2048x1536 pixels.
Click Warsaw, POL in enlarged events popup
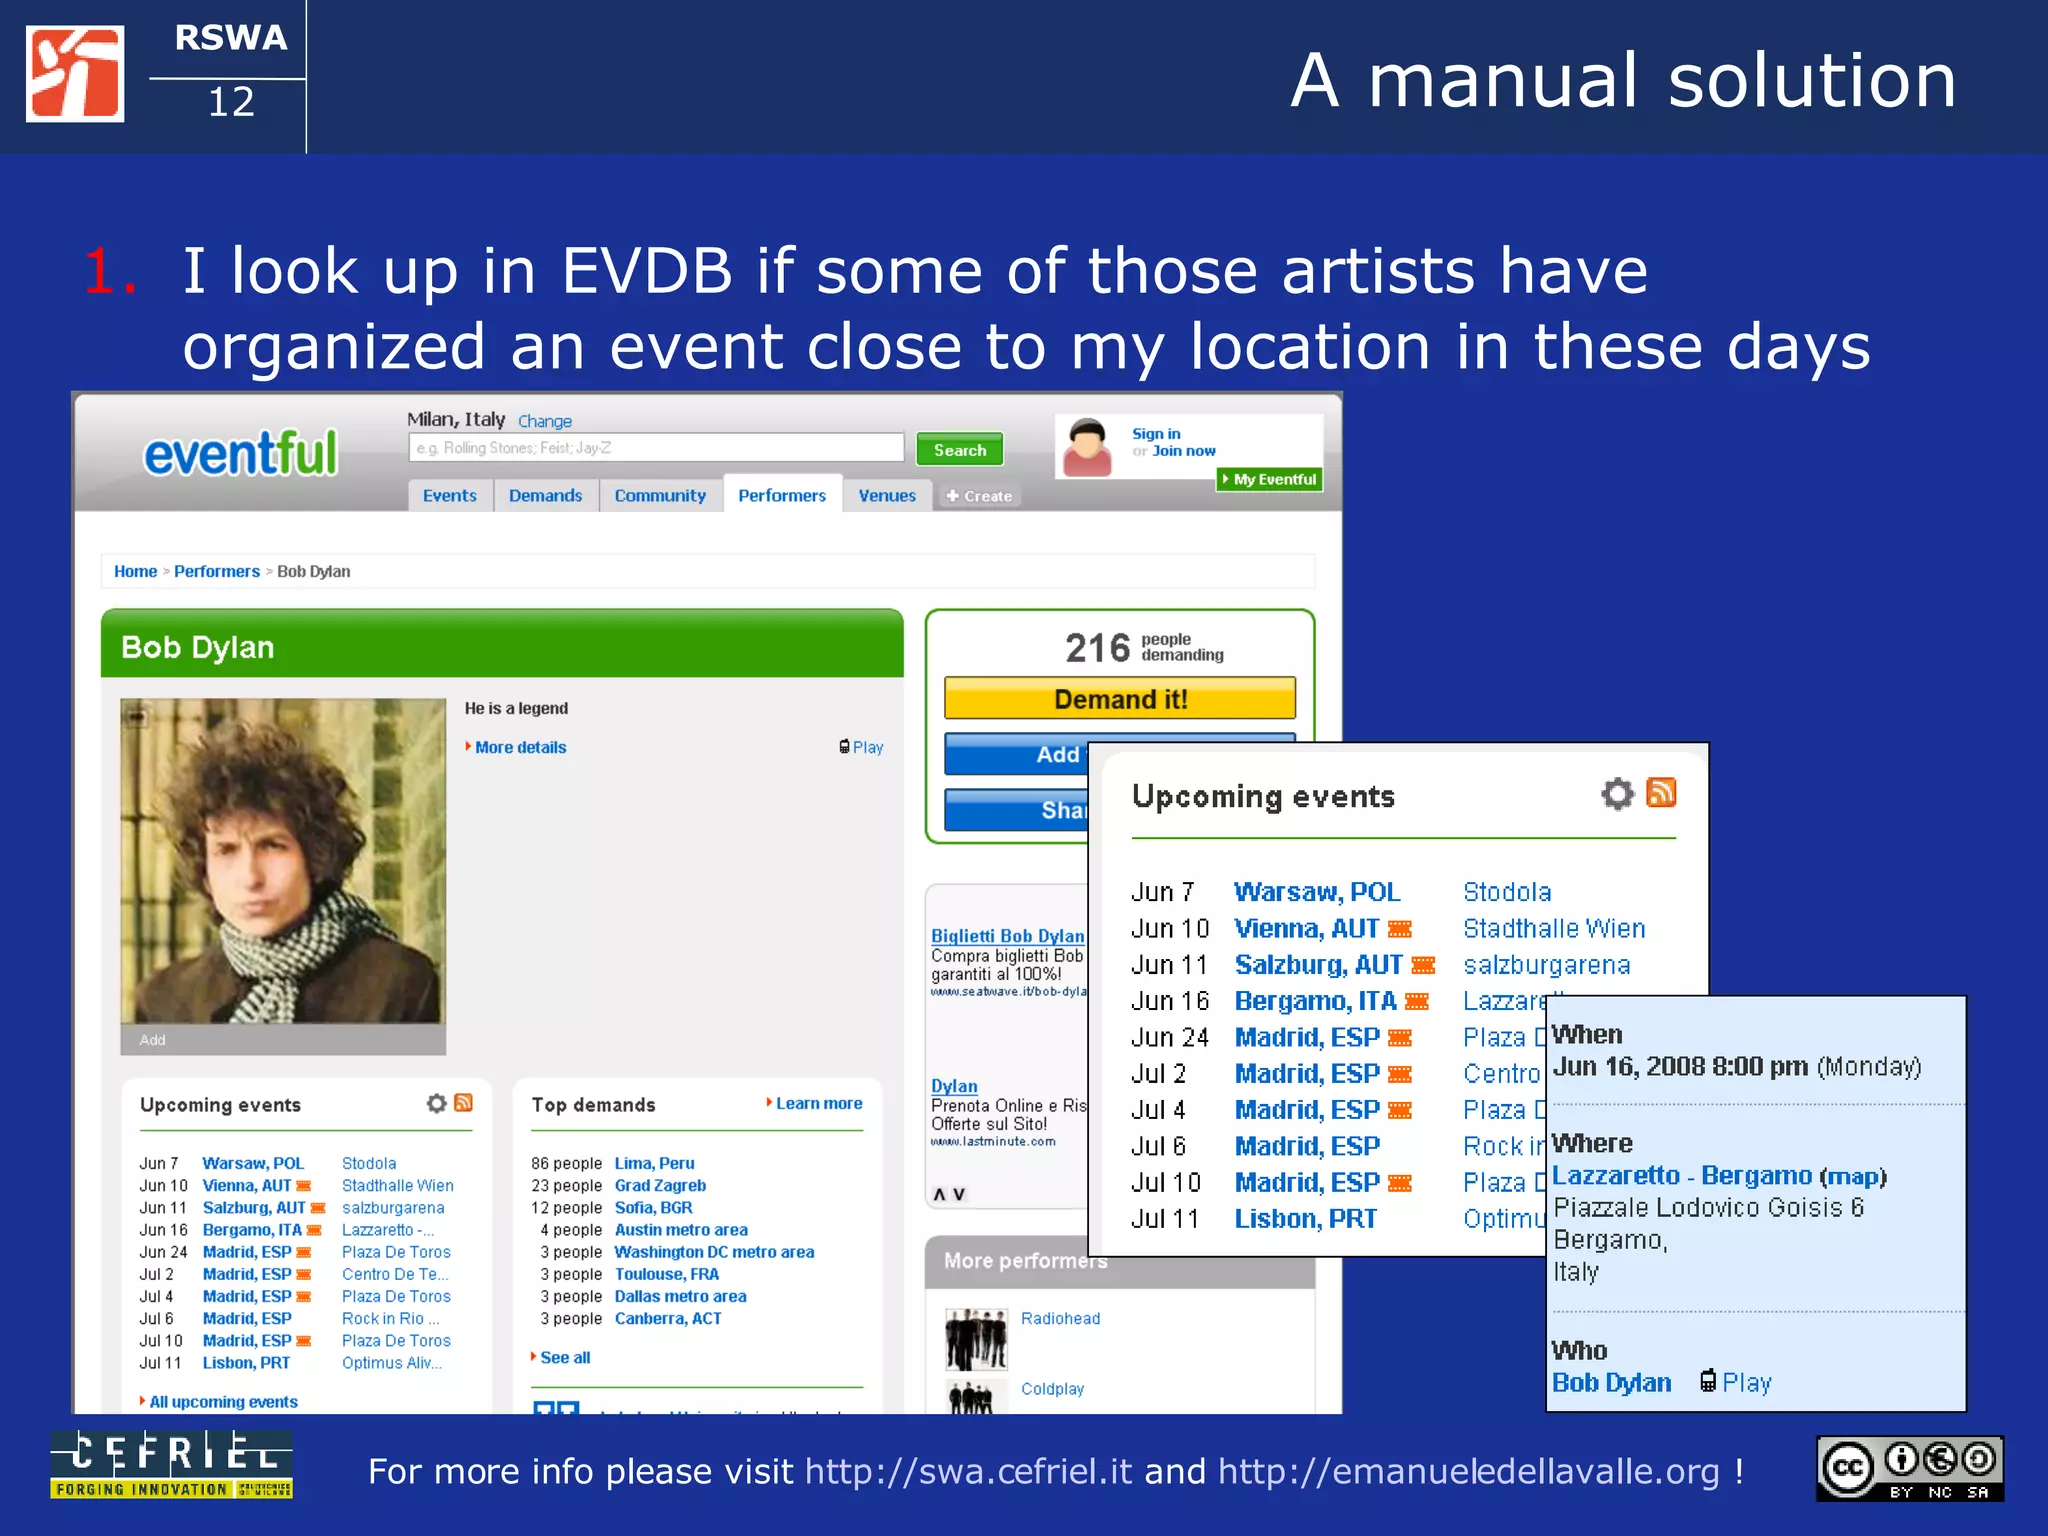(x=1317, y=892)
